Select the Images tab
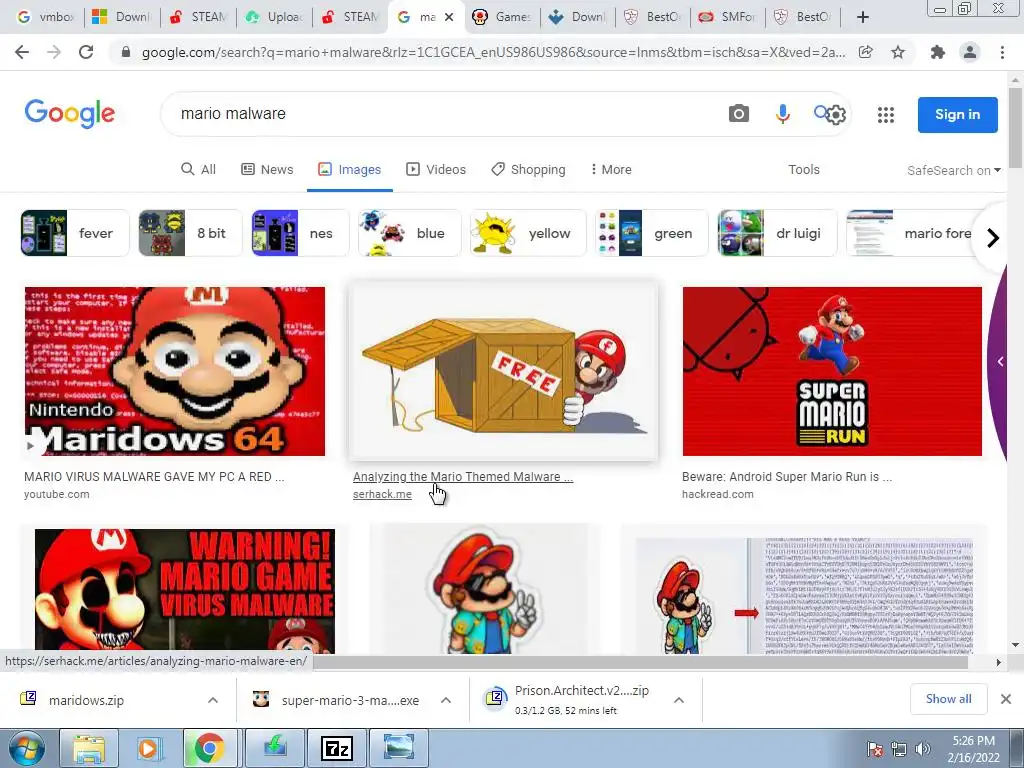The height and width of the screenshot is (768, 1024). click(x=349, y=169)
